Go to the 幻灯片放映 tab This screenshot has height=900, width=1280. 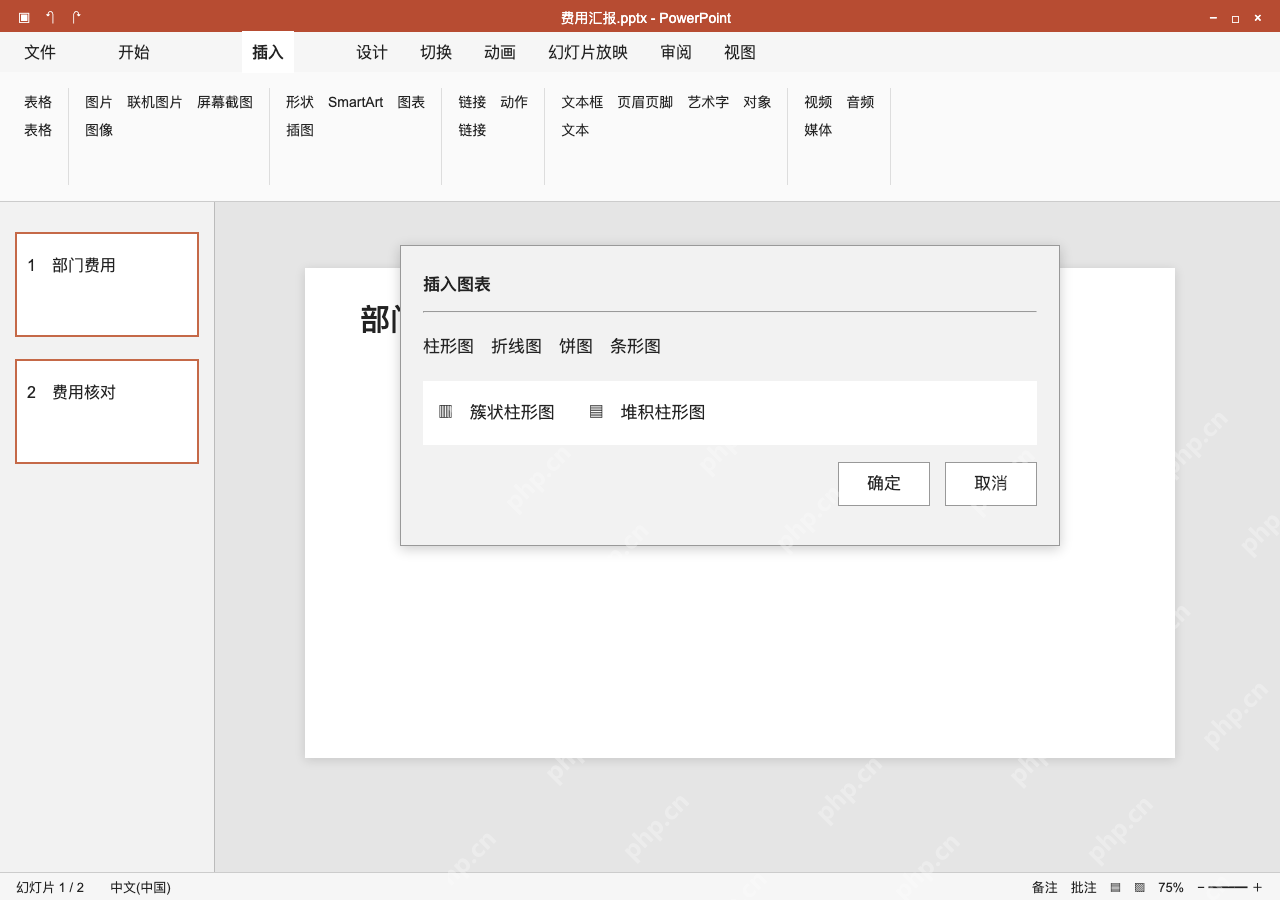(x=588, y=52)
